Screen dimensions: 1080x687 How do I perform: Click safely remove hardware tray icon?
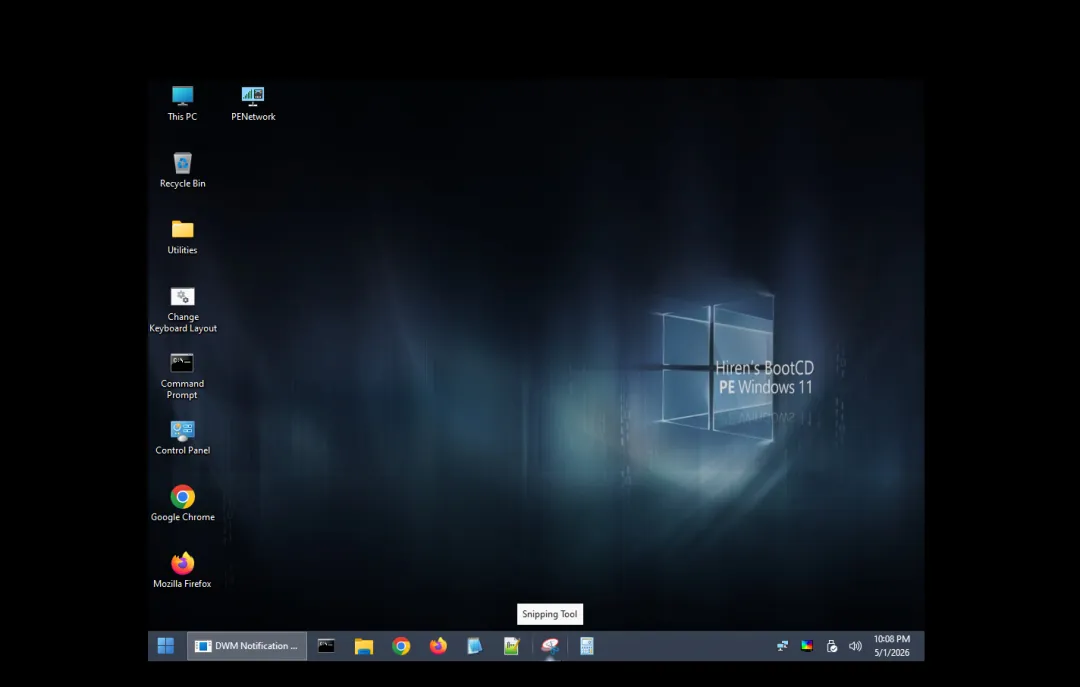pos(831,646)
